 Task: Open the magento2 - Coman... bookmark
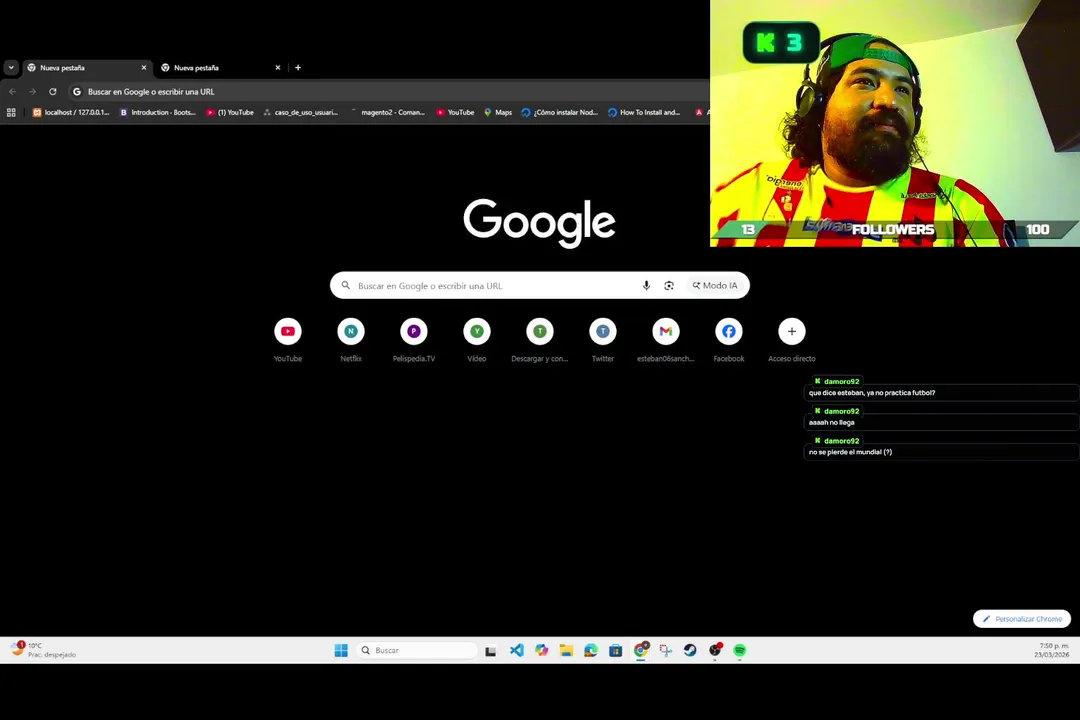pyautogui.click(x=387, y=112)
